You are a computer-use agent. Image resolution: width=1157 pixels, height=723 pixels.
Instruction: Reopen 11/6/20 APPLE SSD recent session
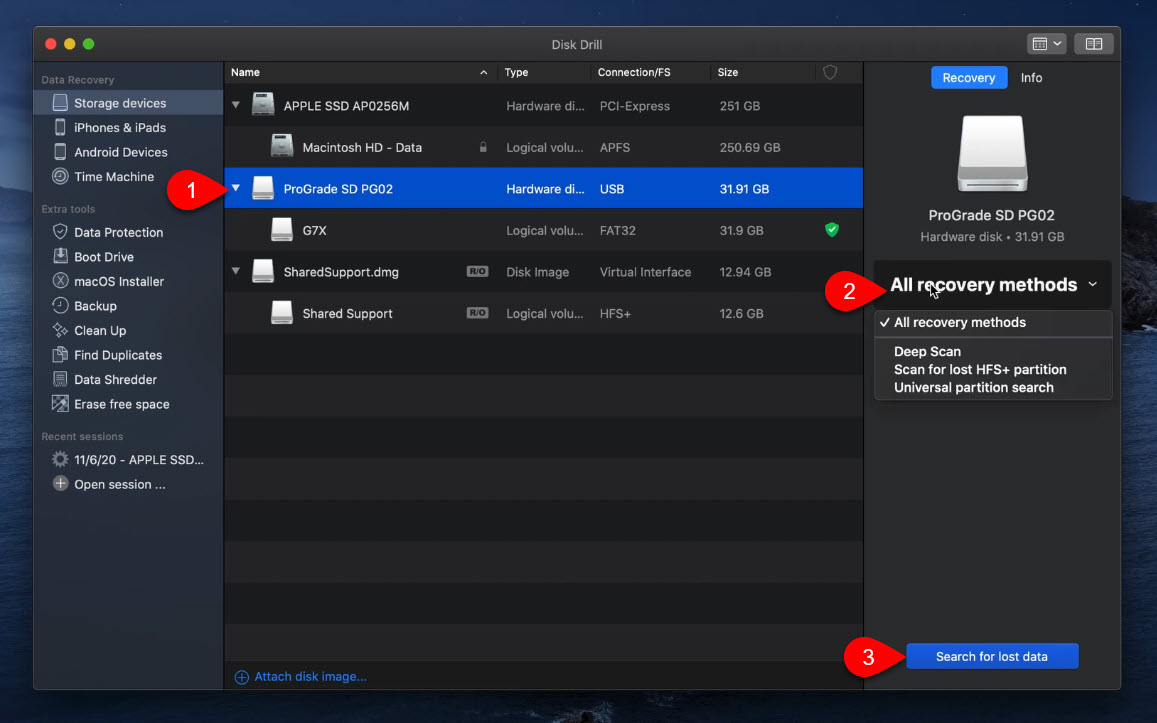(138, 460)
